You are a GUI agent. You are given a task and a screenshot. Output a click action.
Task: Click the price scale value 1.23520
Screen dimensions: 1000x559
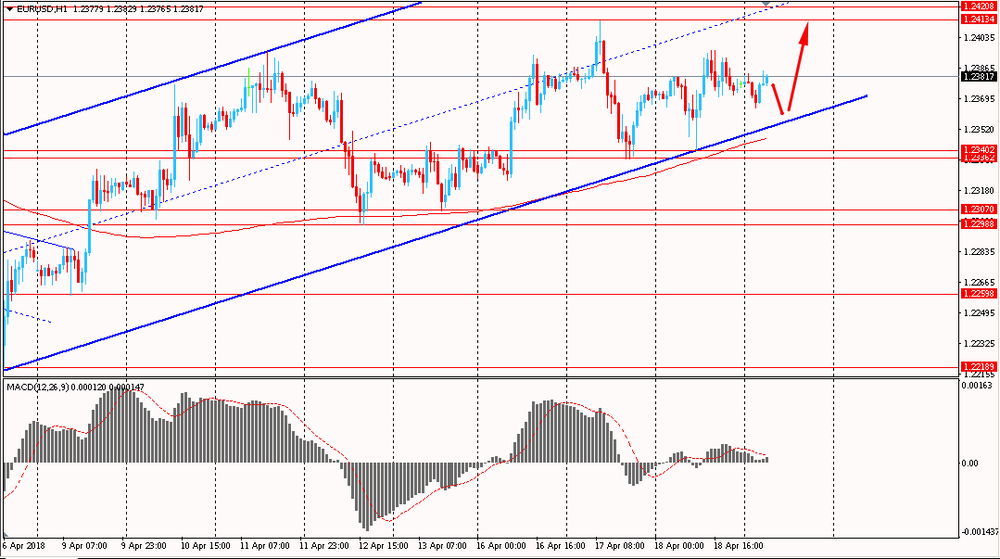click(978, 129)
